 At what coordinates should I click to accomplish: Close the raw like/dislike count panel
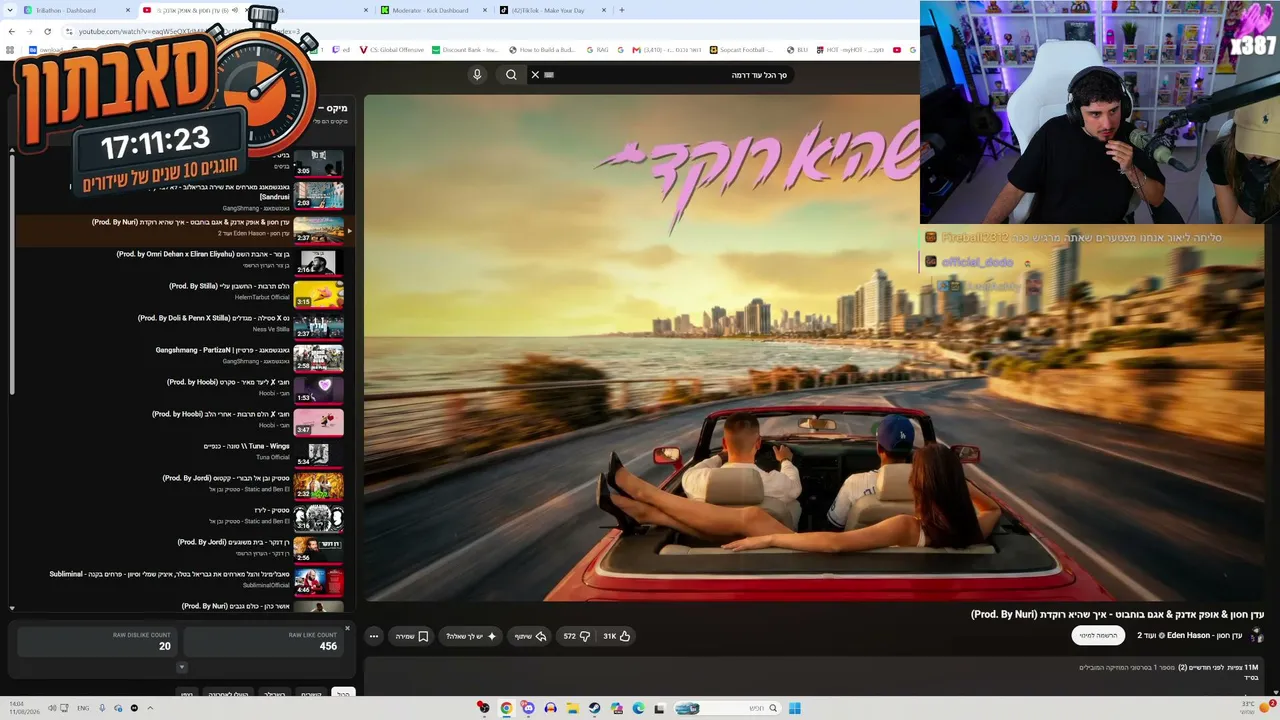[x=348, y=628]
